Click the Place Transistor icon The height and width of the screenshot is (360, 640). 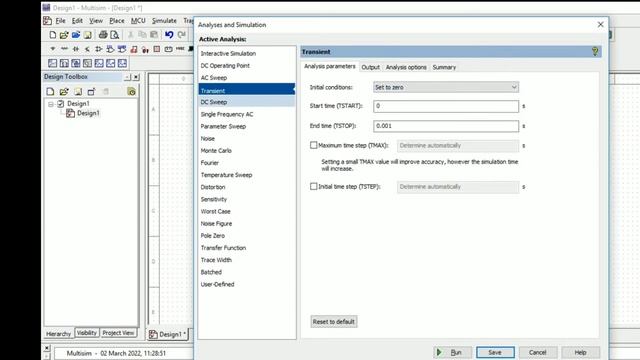(87, 49)
